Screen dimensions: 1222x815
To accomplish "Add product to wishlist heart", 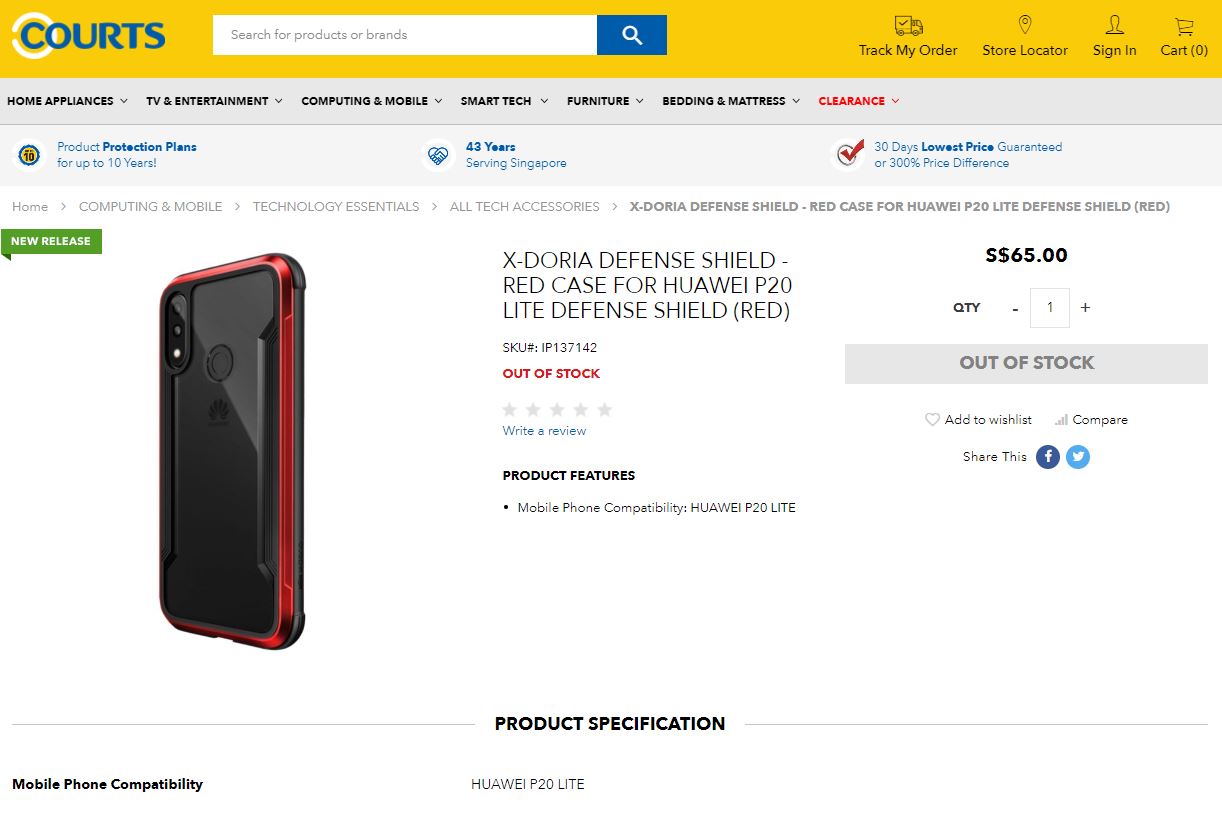I will point(932,420).
